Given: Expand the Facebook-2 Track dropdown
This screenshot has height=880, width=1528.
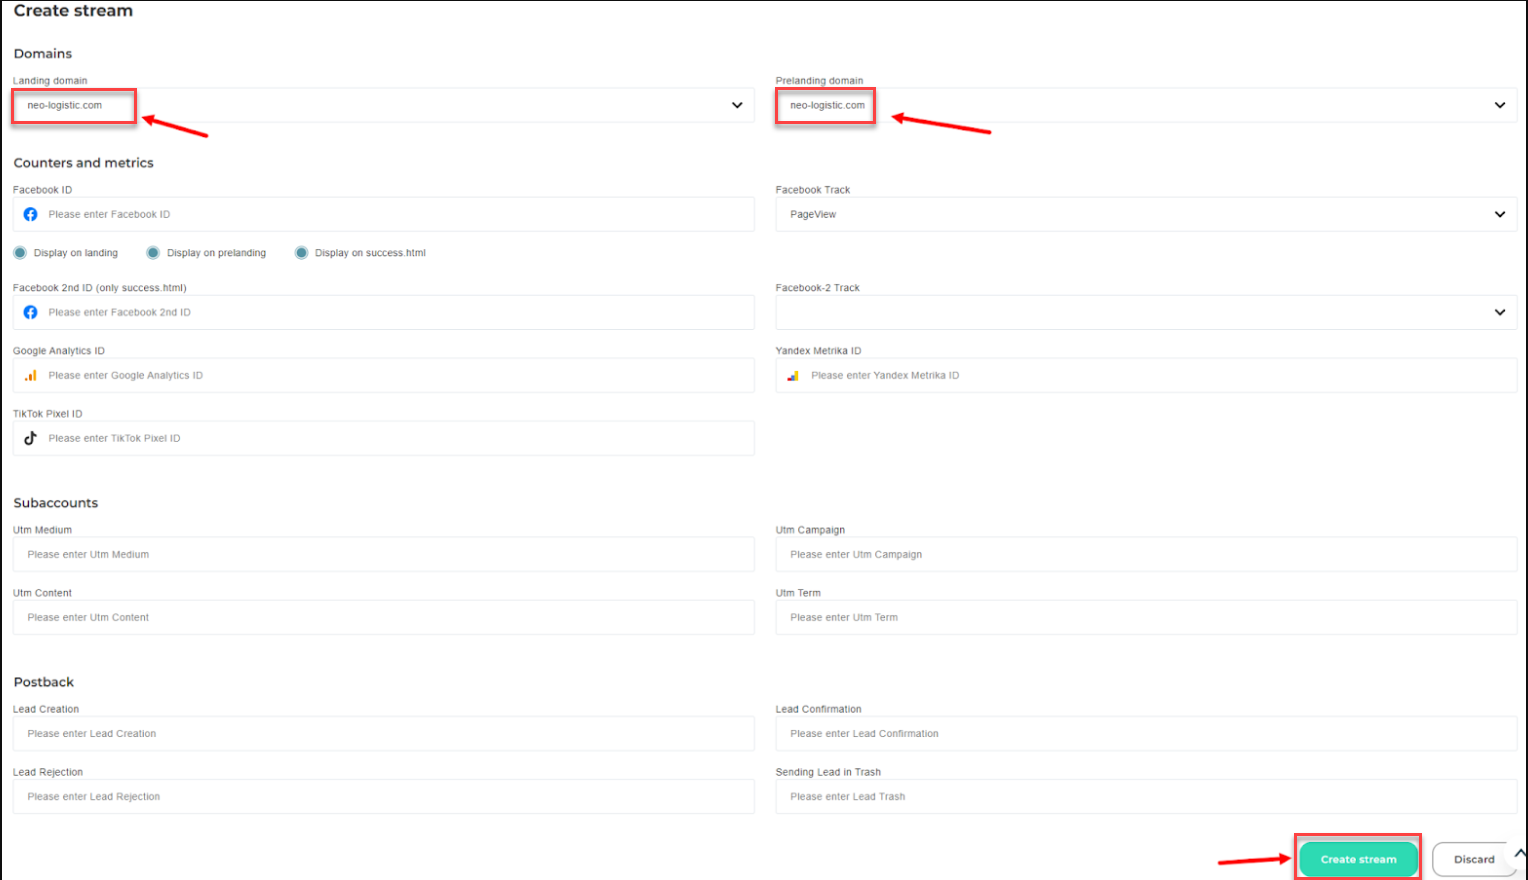Looking at the screenshot, I should 1146,312.
